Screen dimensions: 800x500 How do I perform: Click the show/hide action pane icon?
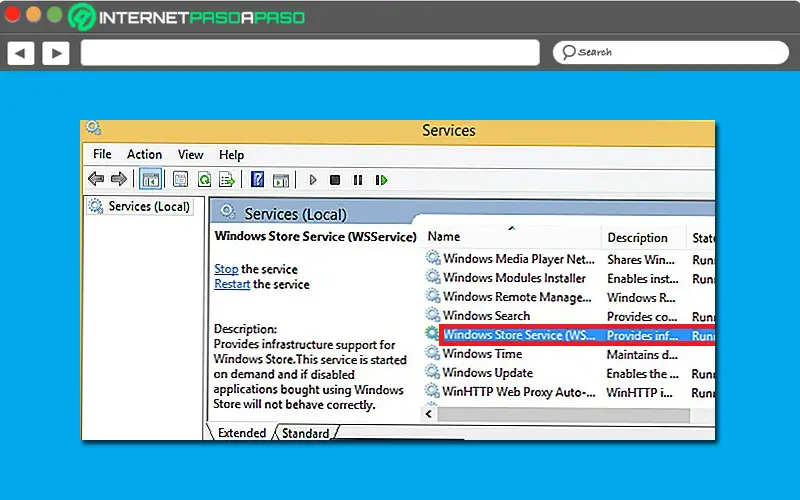coord(281,180)
